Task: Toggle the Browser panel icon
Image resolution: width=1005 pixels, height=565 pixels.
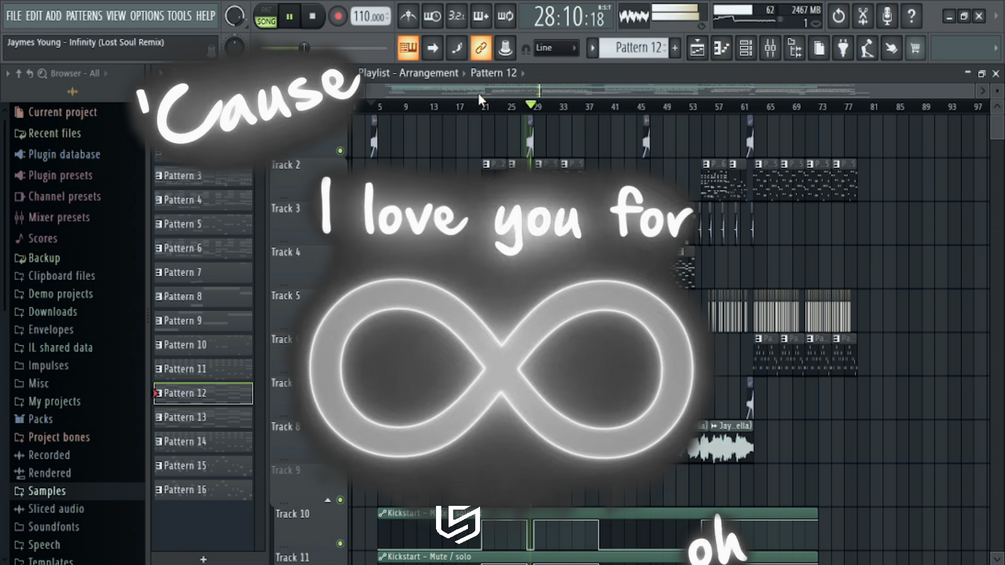Action: (795, 48)
